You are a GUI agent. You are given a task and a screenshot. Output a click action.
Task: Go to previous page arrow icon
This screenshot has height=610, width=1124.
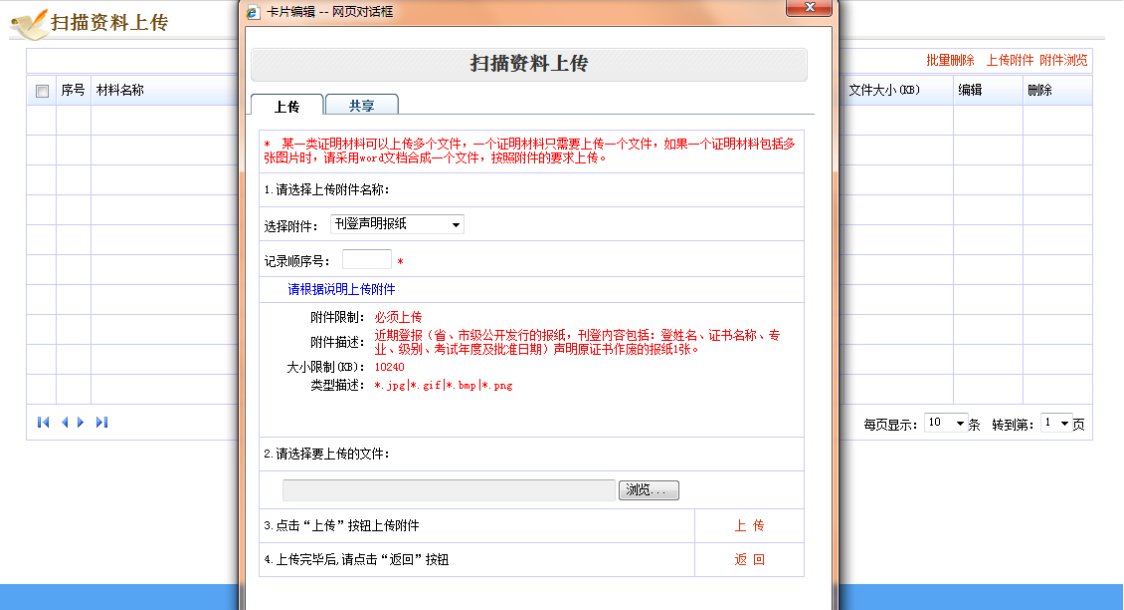pos(65,422)
